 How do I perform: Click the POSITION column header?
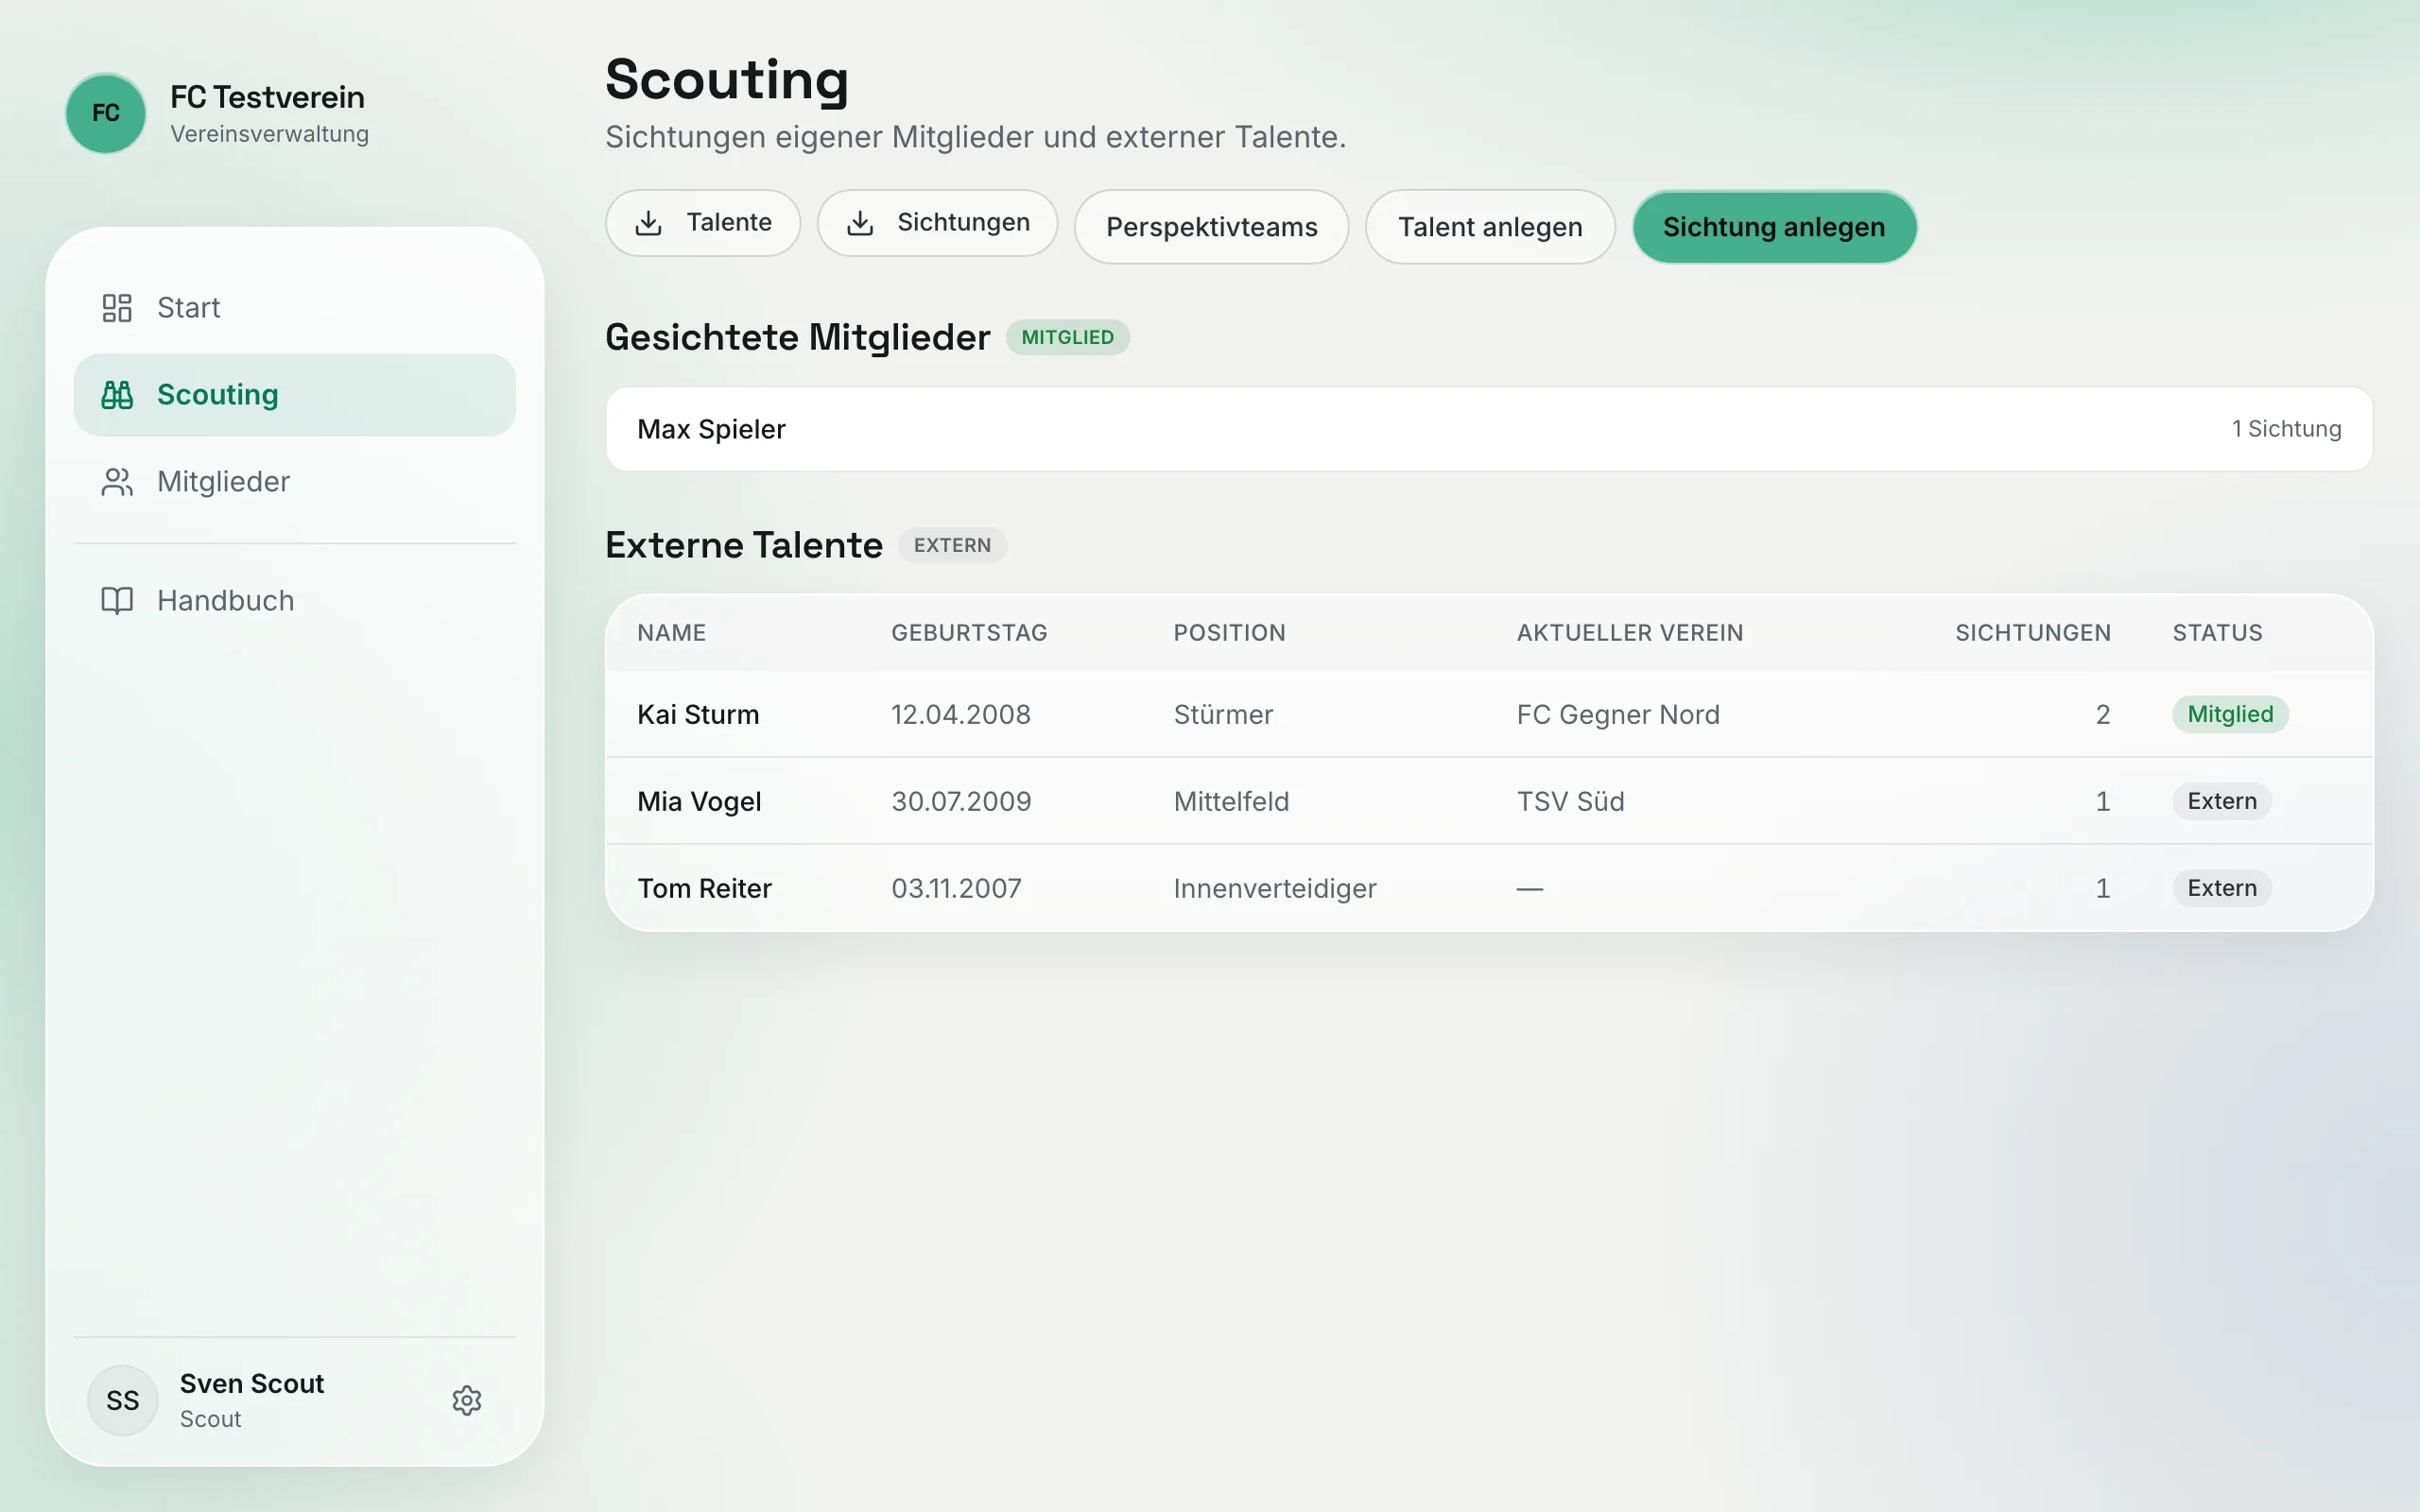pos(1229,633)
